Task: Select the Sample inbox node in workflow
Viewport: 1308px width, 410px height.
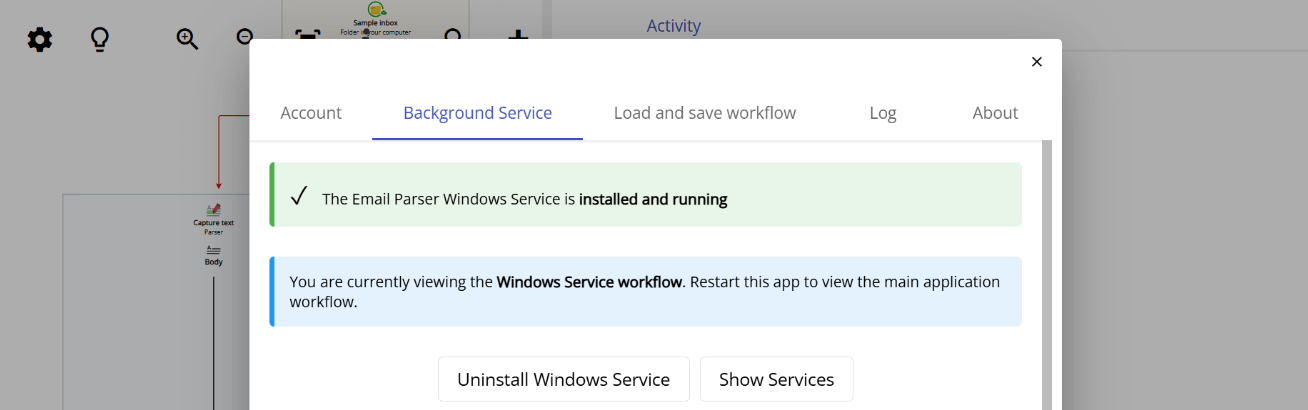Action: point(376,19)
